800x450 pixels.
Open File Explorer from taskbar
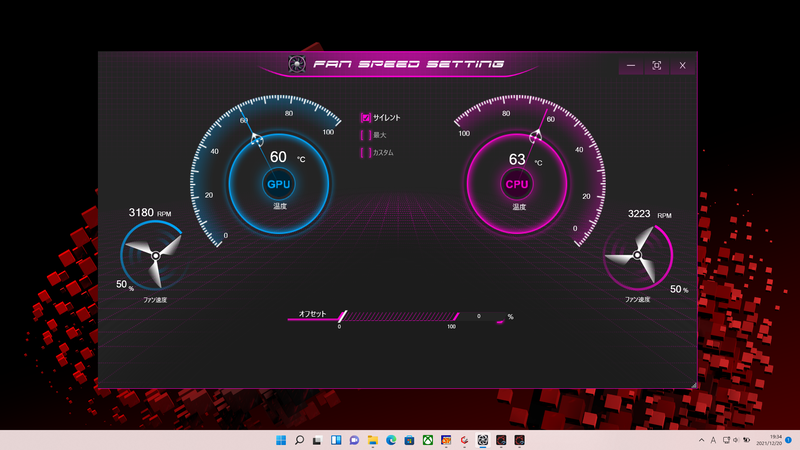pyautogui.click(x=372, y=440)
